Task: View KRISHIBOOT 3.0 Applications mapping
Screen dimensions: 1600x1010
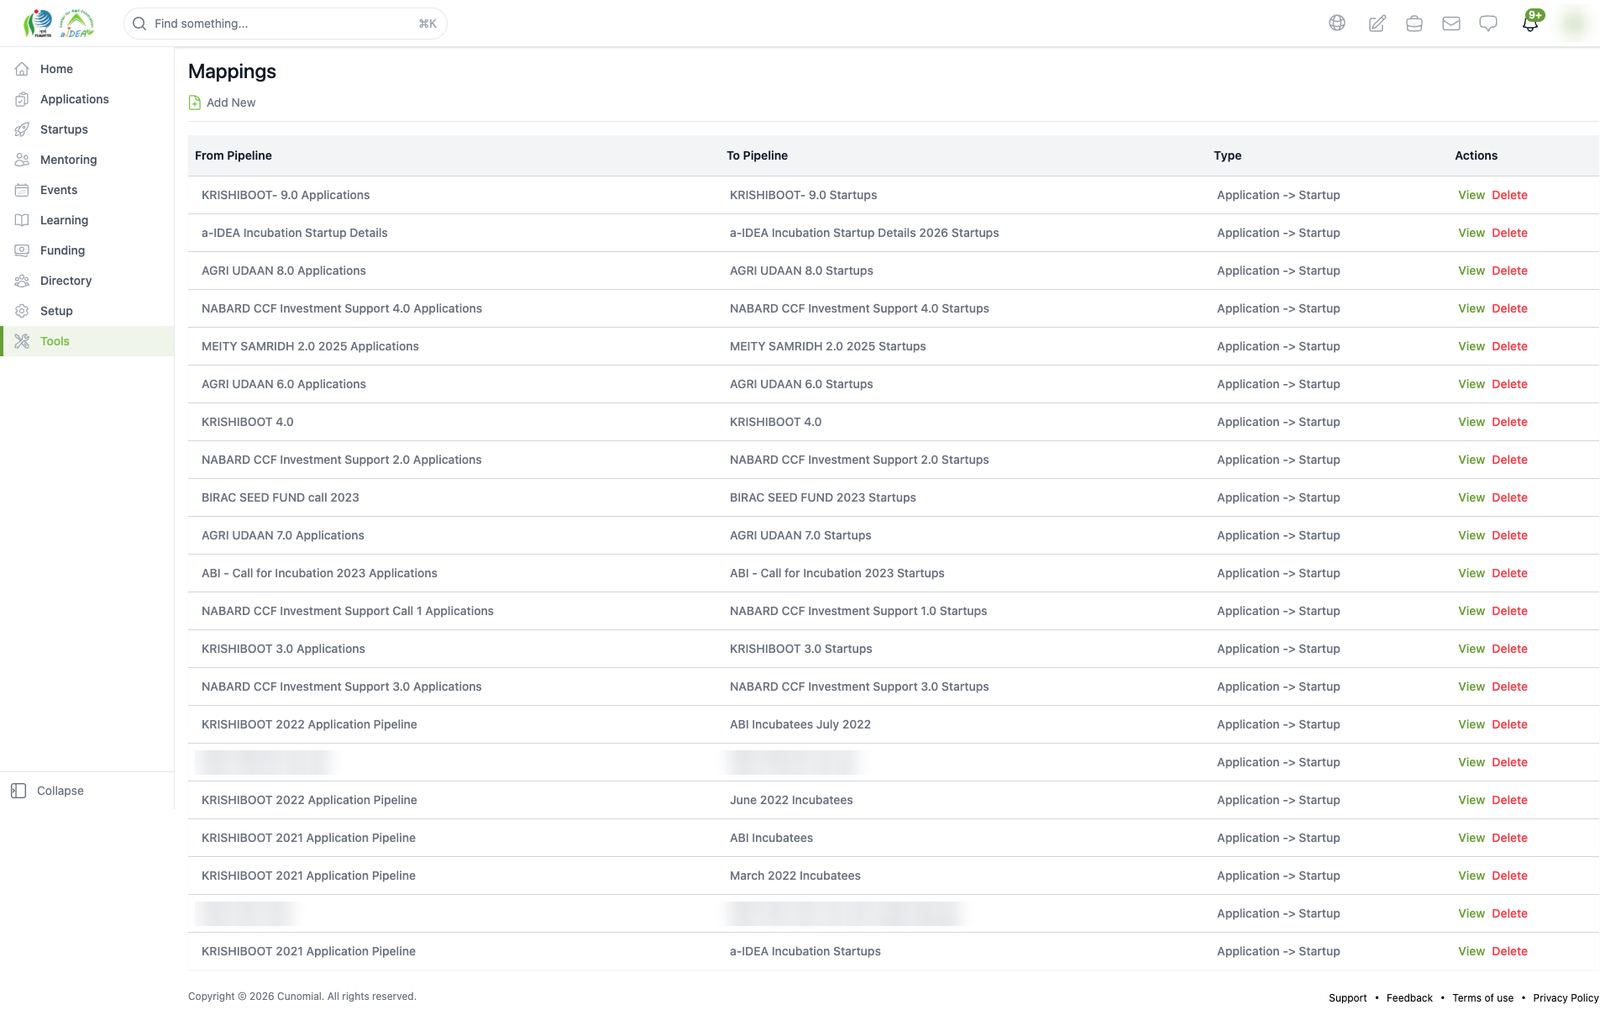Action: 1471,649
